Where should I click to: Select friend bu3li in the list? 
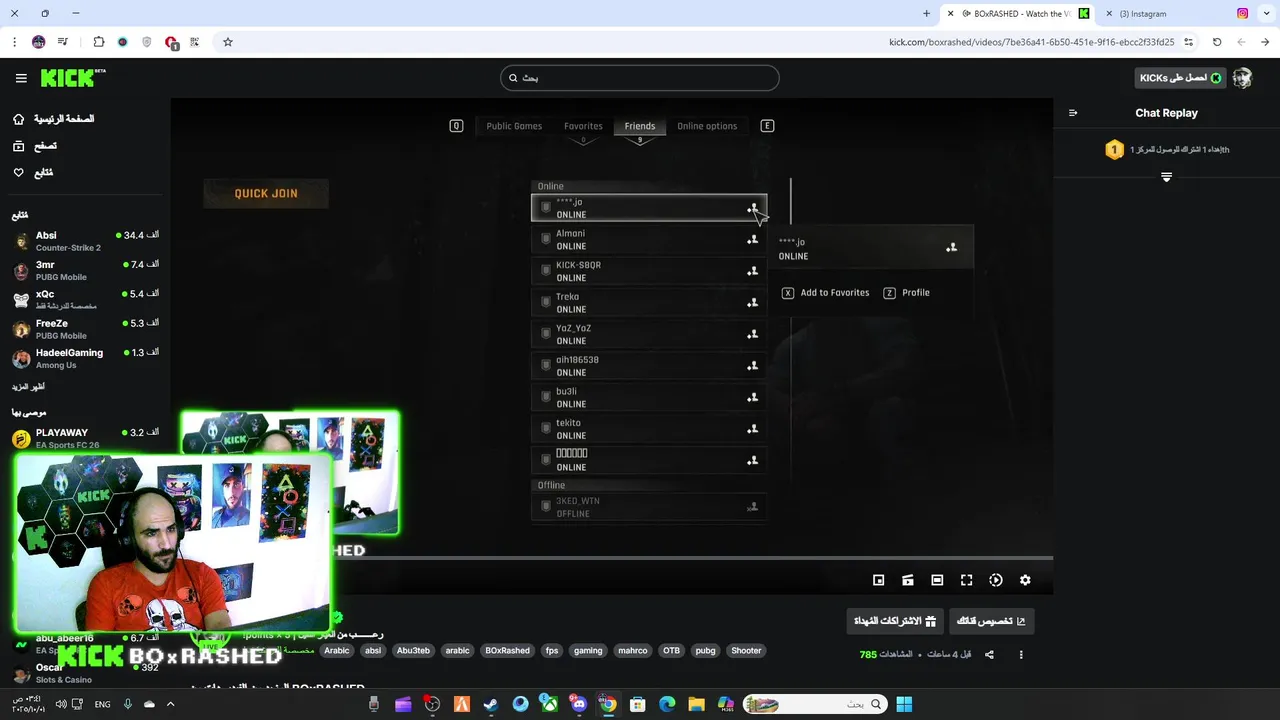(649, 398)
